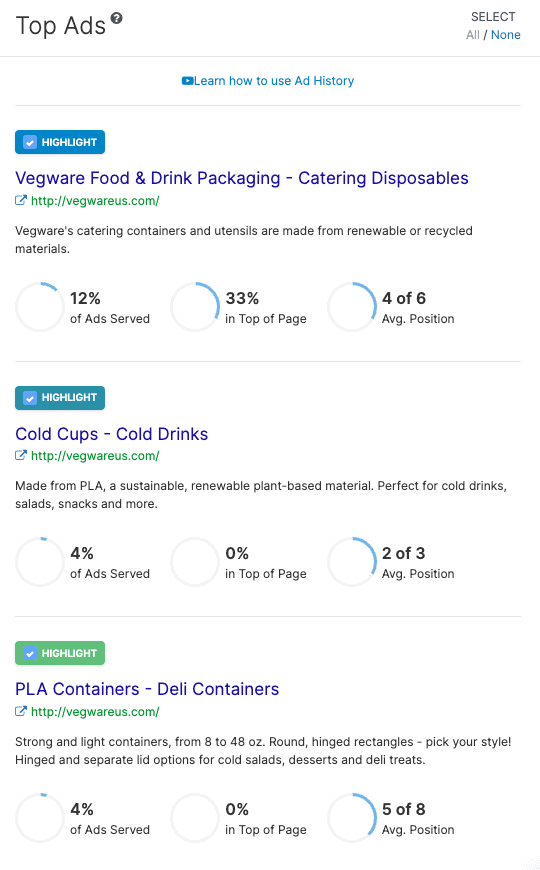Viewport: 540px width, 870px height.
Task: Select All ads
Action: coord(473,35)
